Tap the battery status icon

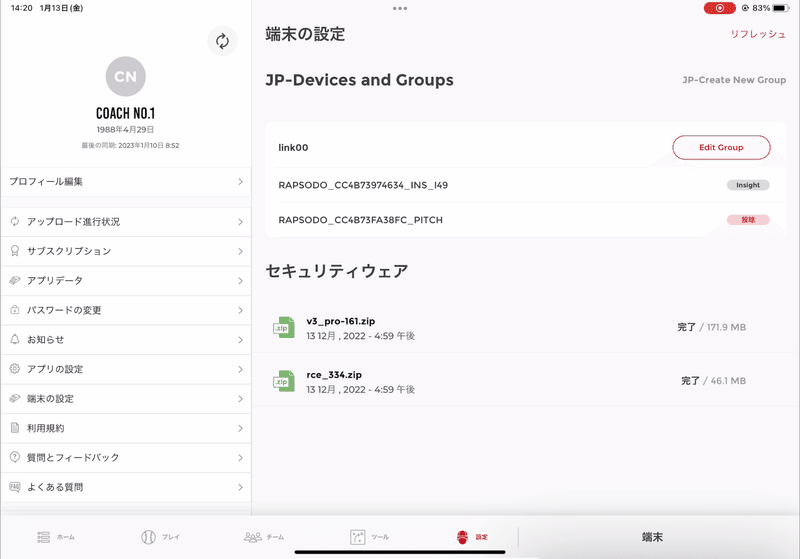coord(781,8)
